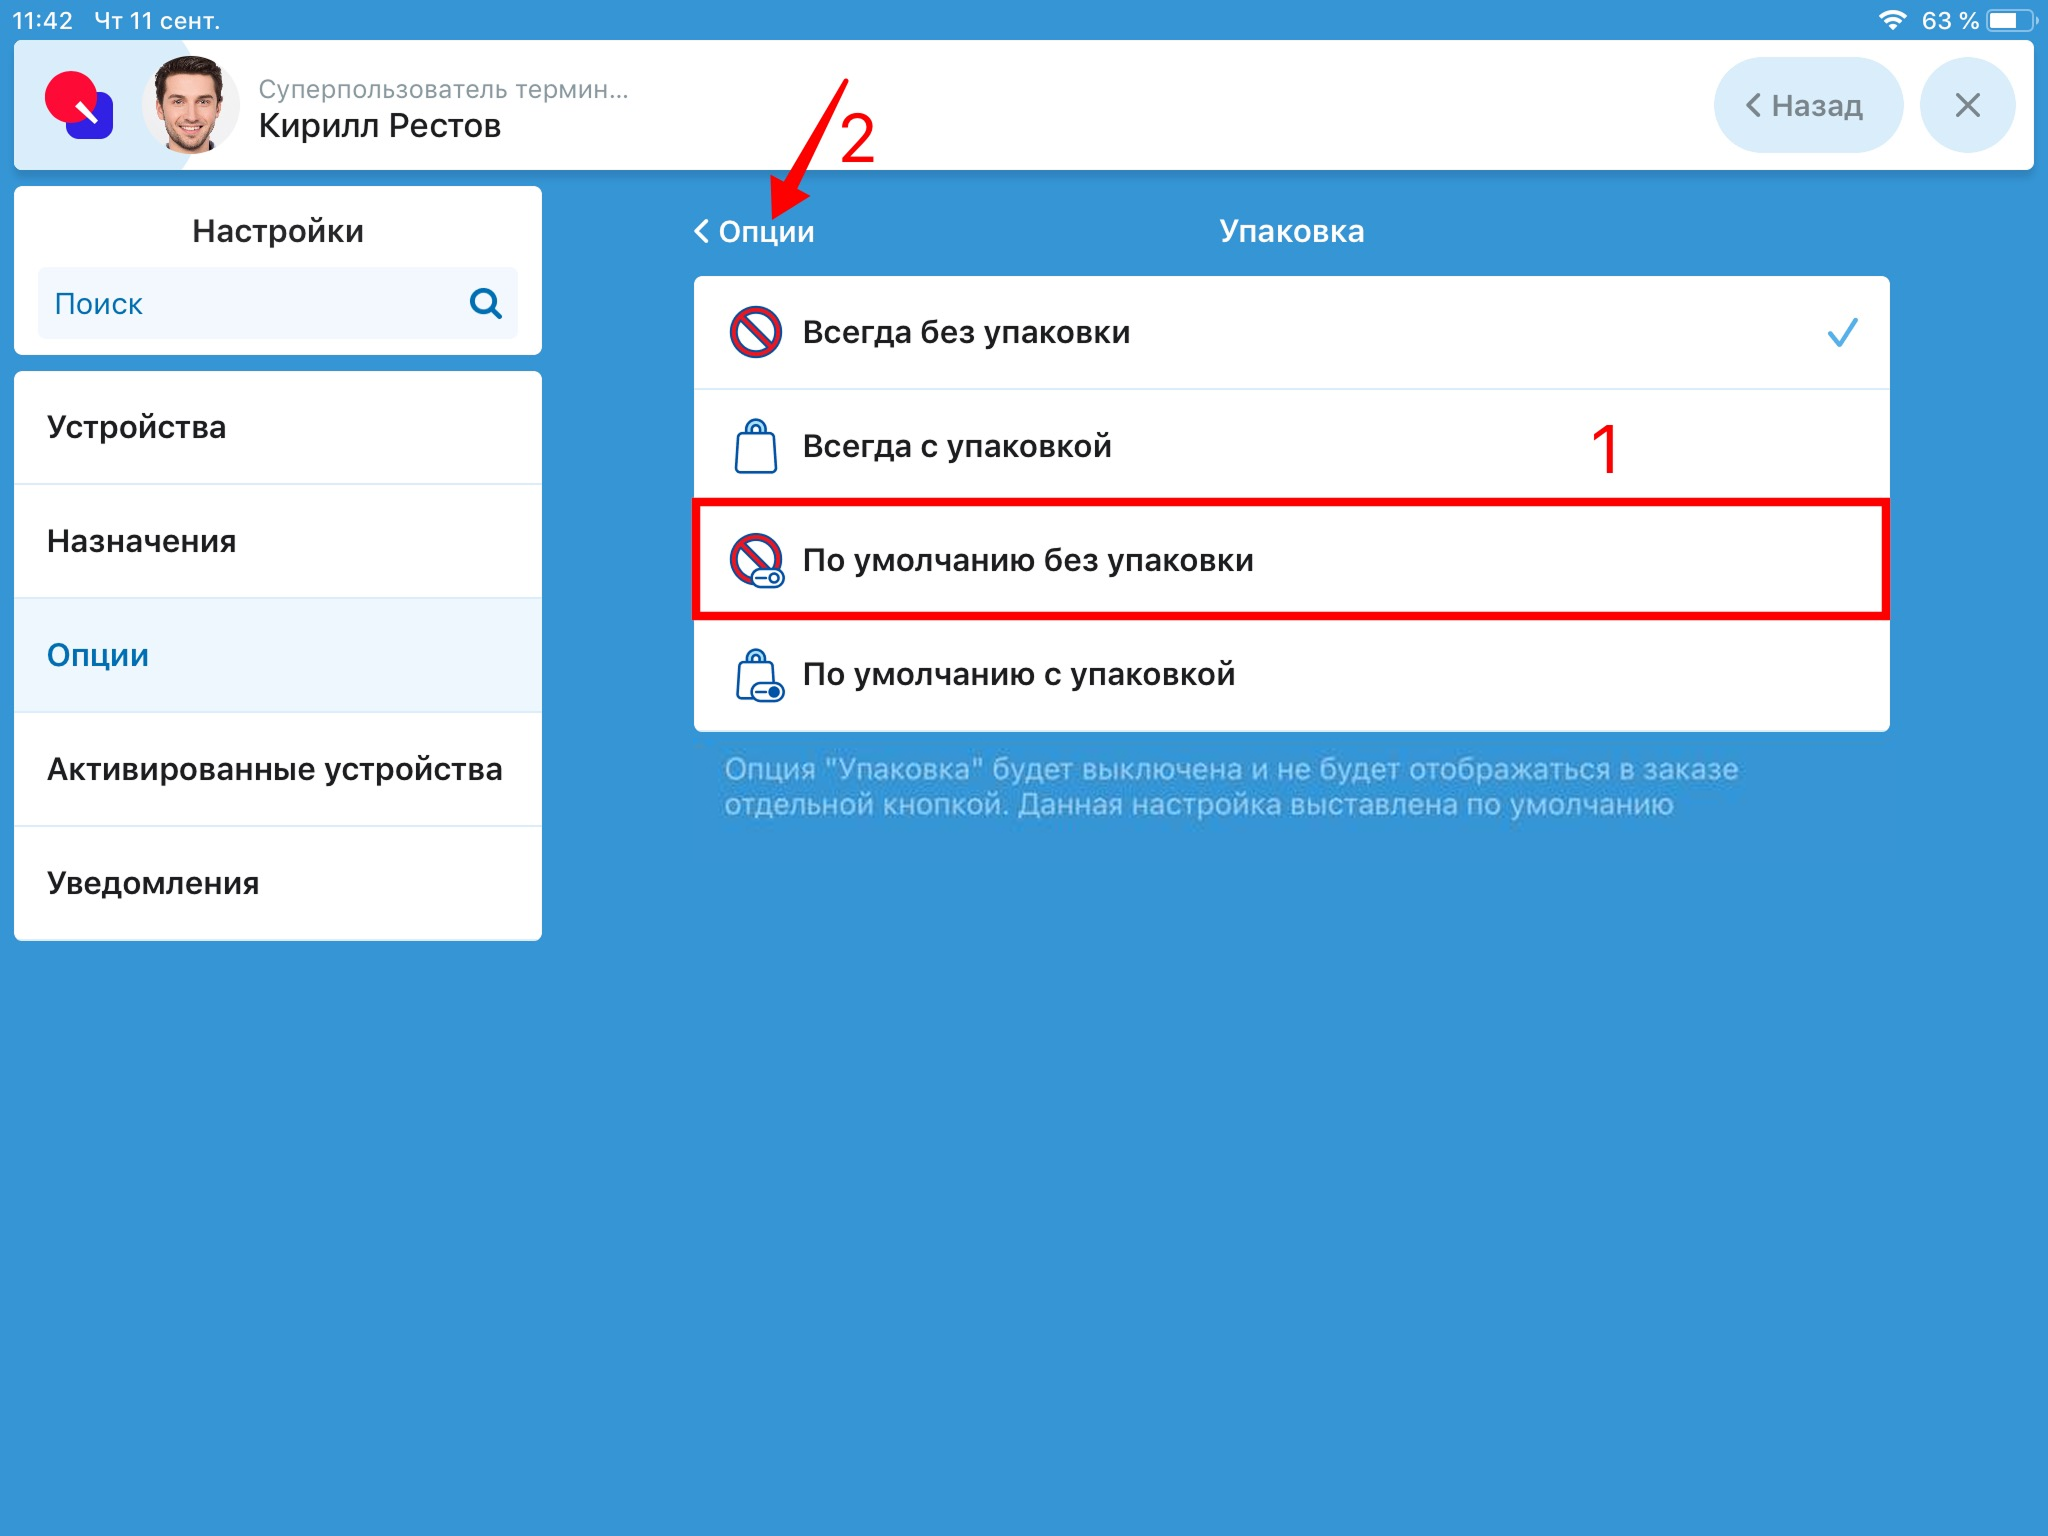The height and width of the screenshot is (1536, 2048).
Task: Focus the Поиск search field
Action: coord(278,303)
